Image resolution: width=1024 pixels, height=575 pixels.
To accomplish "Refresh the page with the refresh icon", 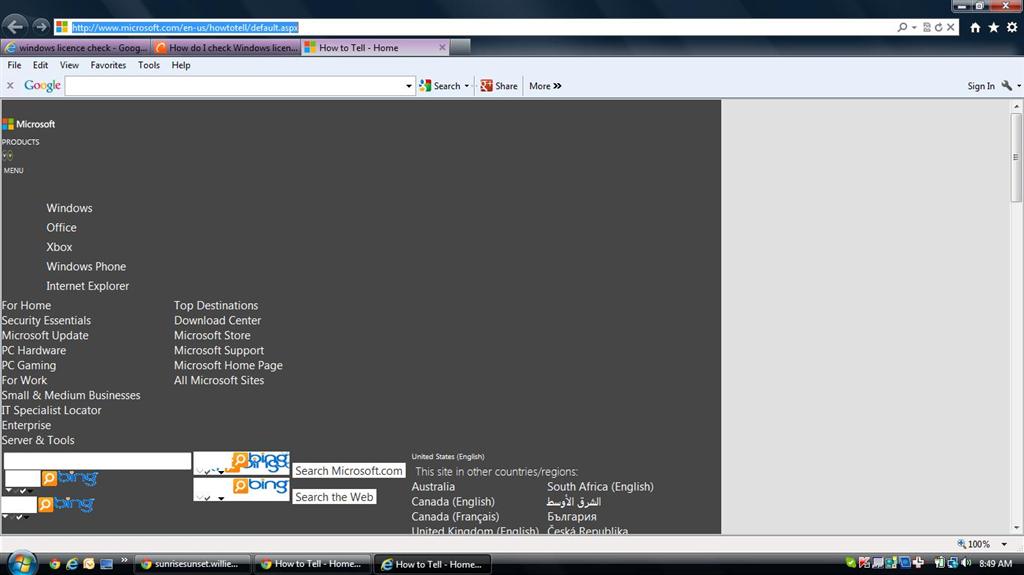I will (x=938, y=27).
